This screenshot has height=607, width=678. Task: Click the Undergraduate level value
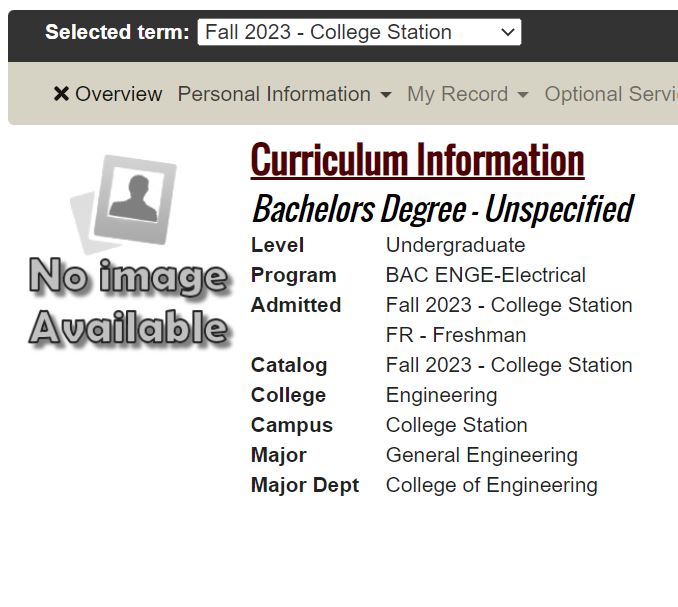click(455, 245)
